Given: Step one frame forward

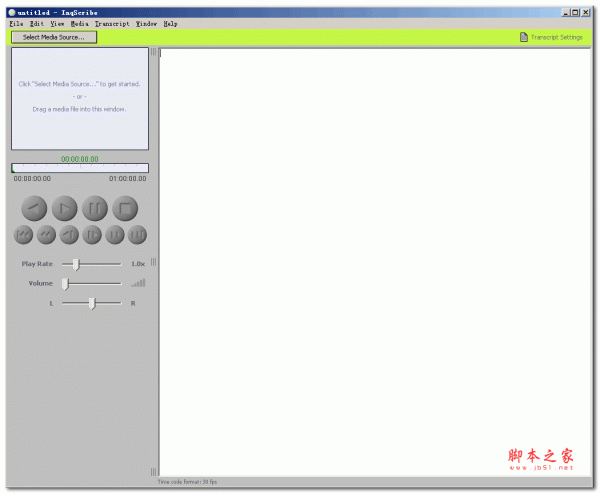Looking at the screenshot, I should coord(92,235).
